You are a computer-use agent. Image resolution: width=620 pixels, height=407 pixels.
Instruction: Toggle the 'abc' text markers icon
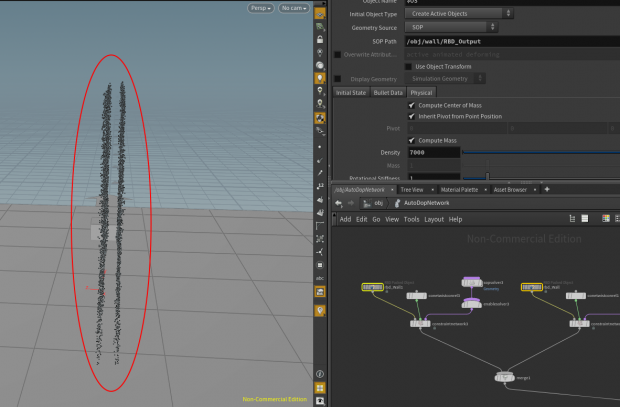click(320, 278)
